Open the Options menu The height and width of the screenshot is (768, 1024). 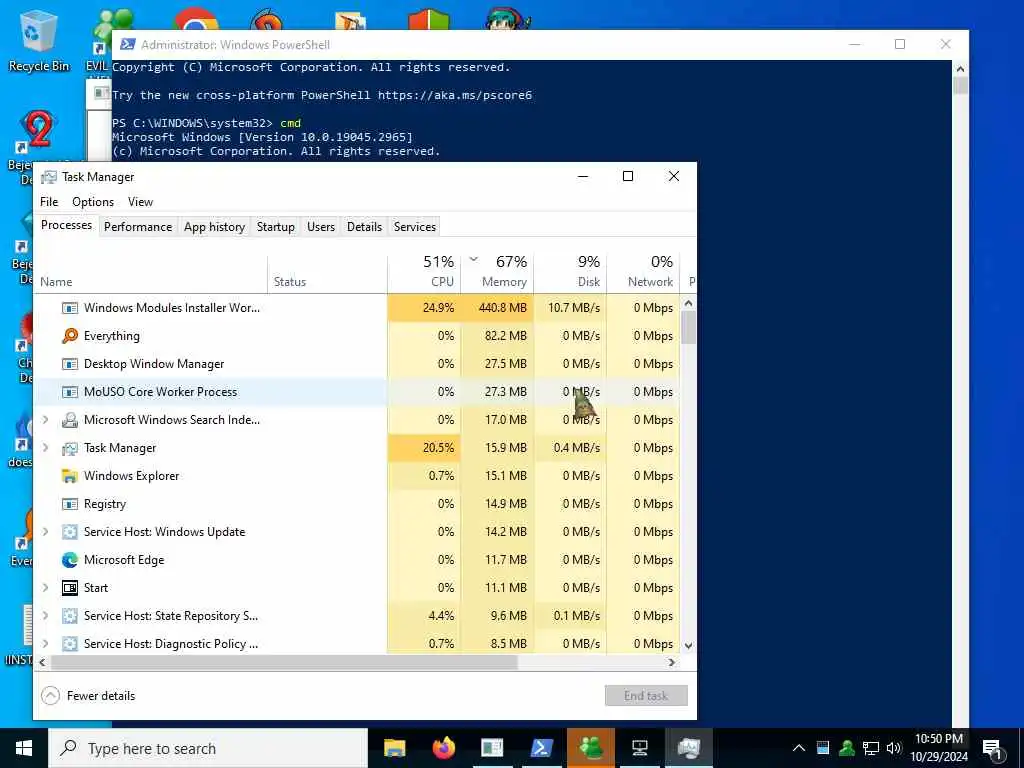[93, 202]
